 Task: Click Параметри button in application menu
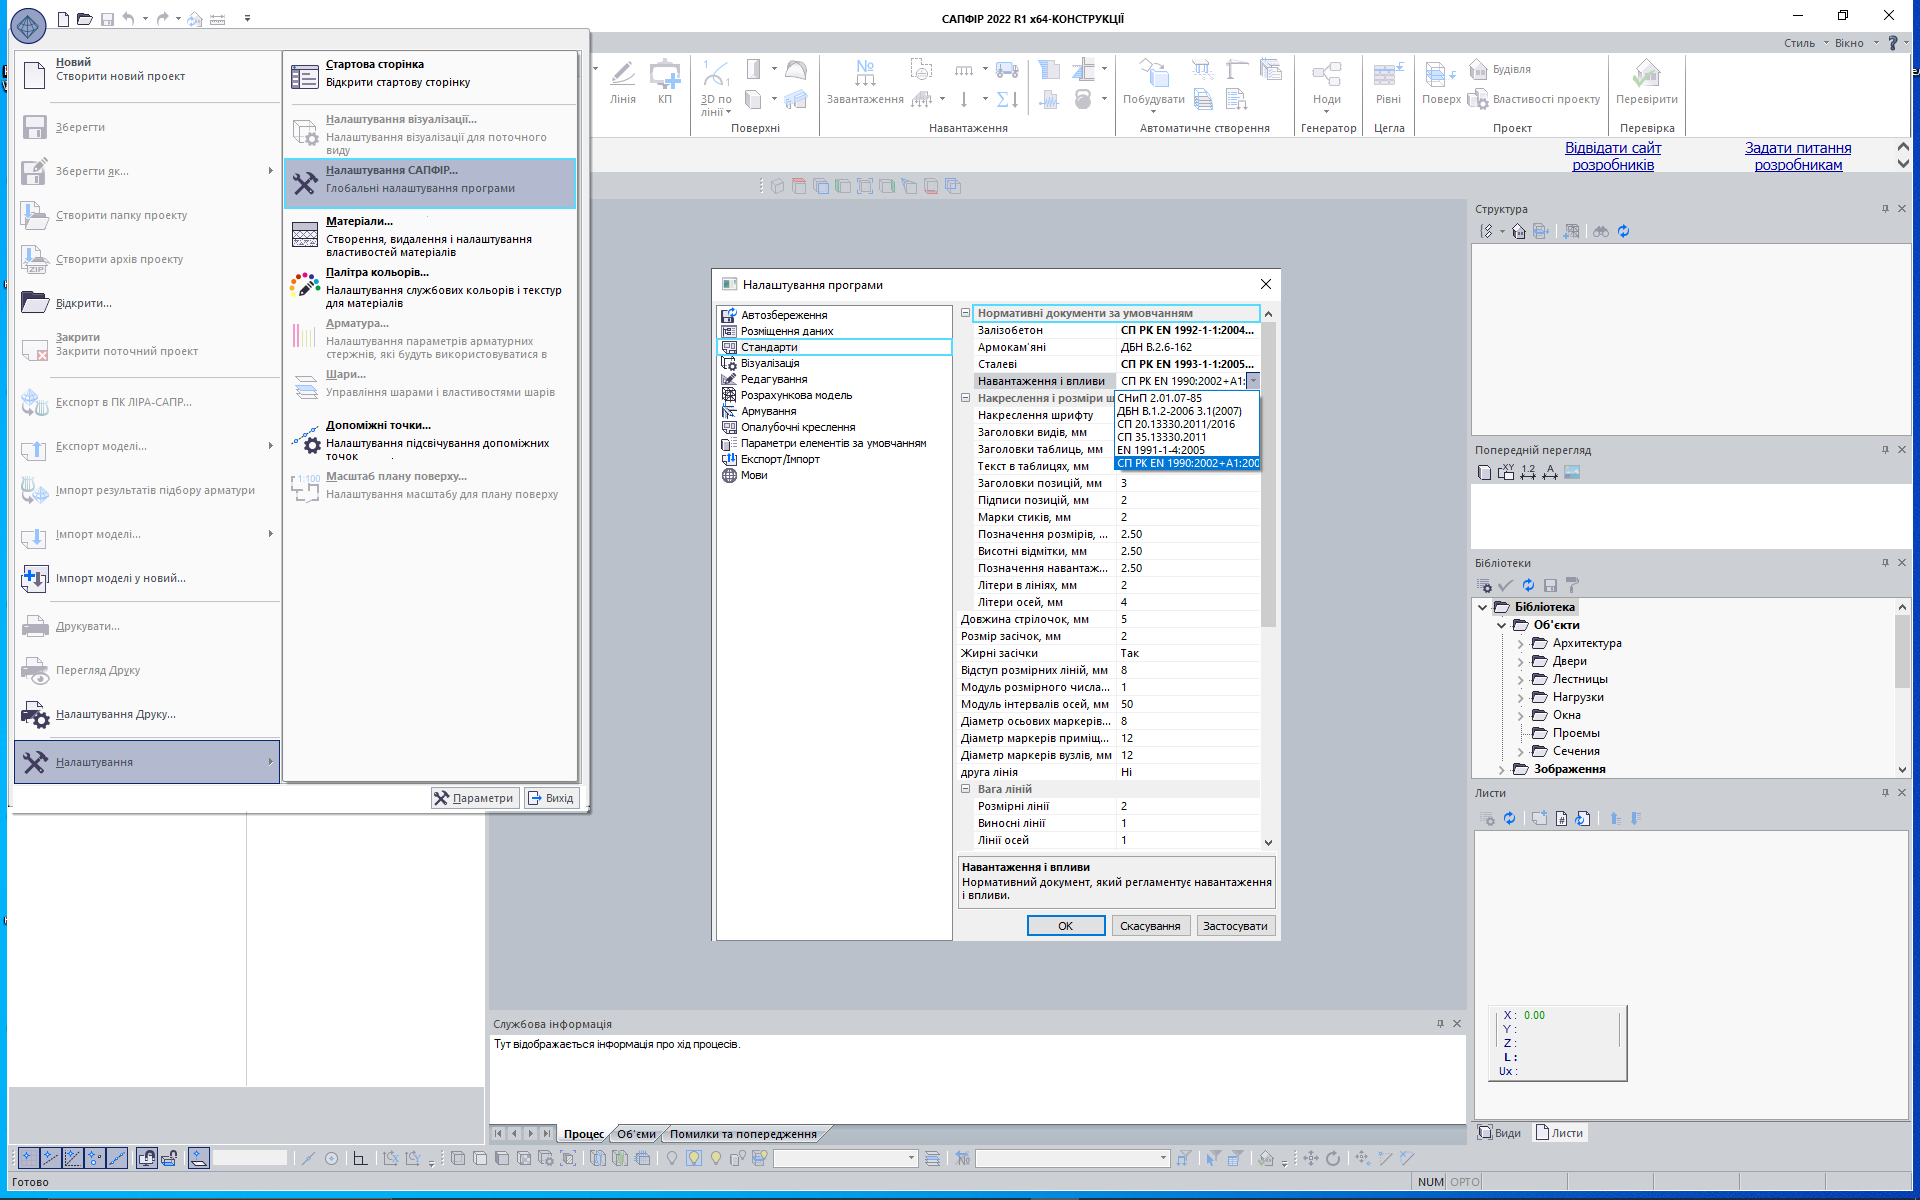click(475, 798)
